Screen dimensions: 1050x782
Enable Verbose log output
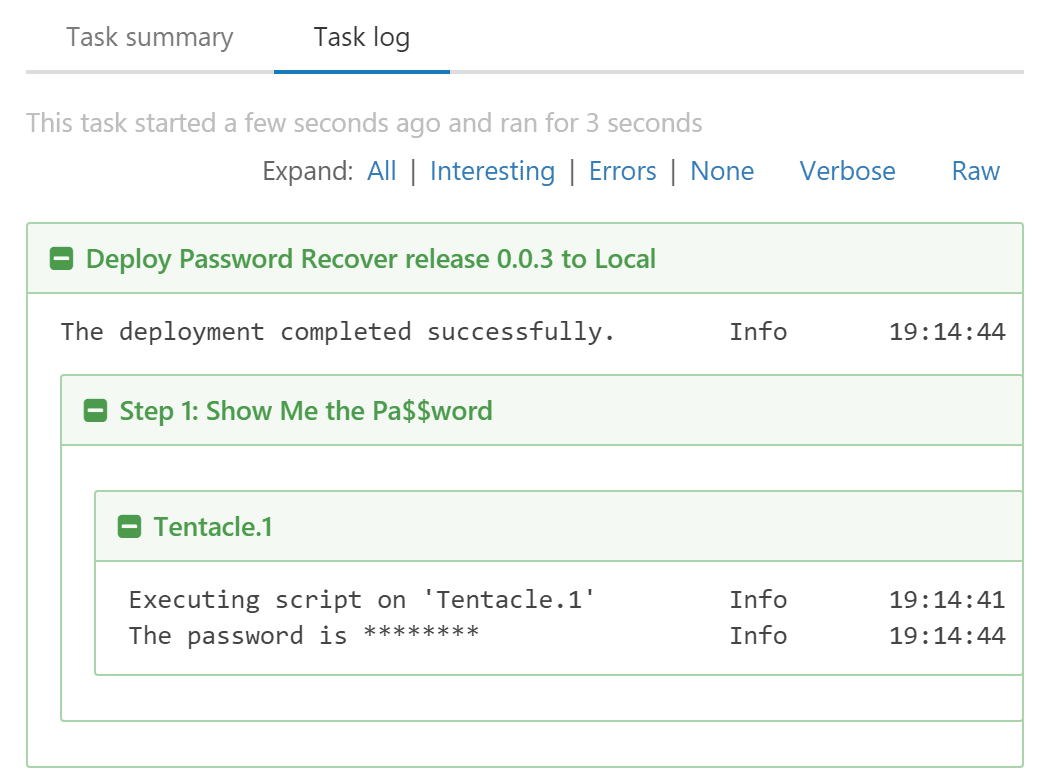[847, 171]
